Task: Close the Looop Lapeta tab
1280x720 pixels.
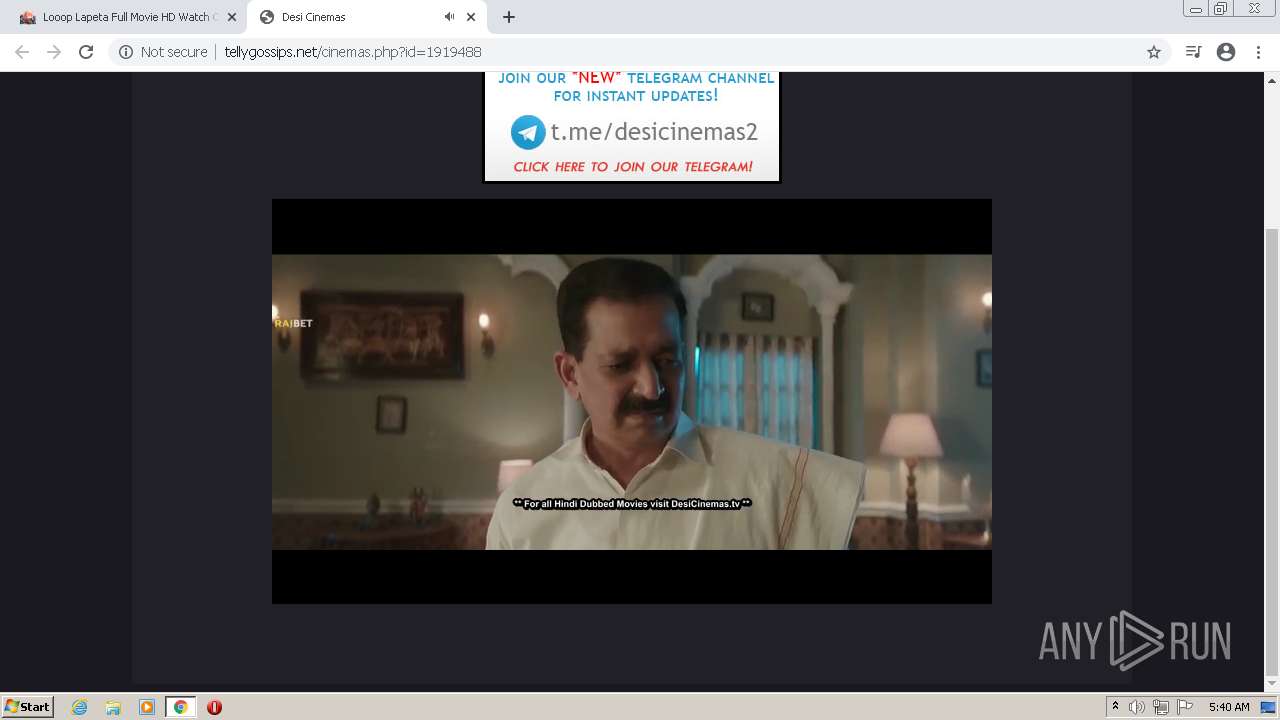Action: [232, 17]
